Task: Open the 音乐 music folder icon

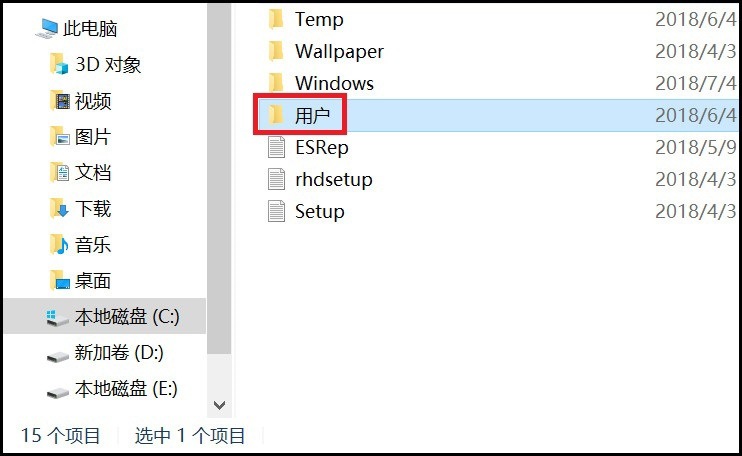Action: [x=60, y=244]
